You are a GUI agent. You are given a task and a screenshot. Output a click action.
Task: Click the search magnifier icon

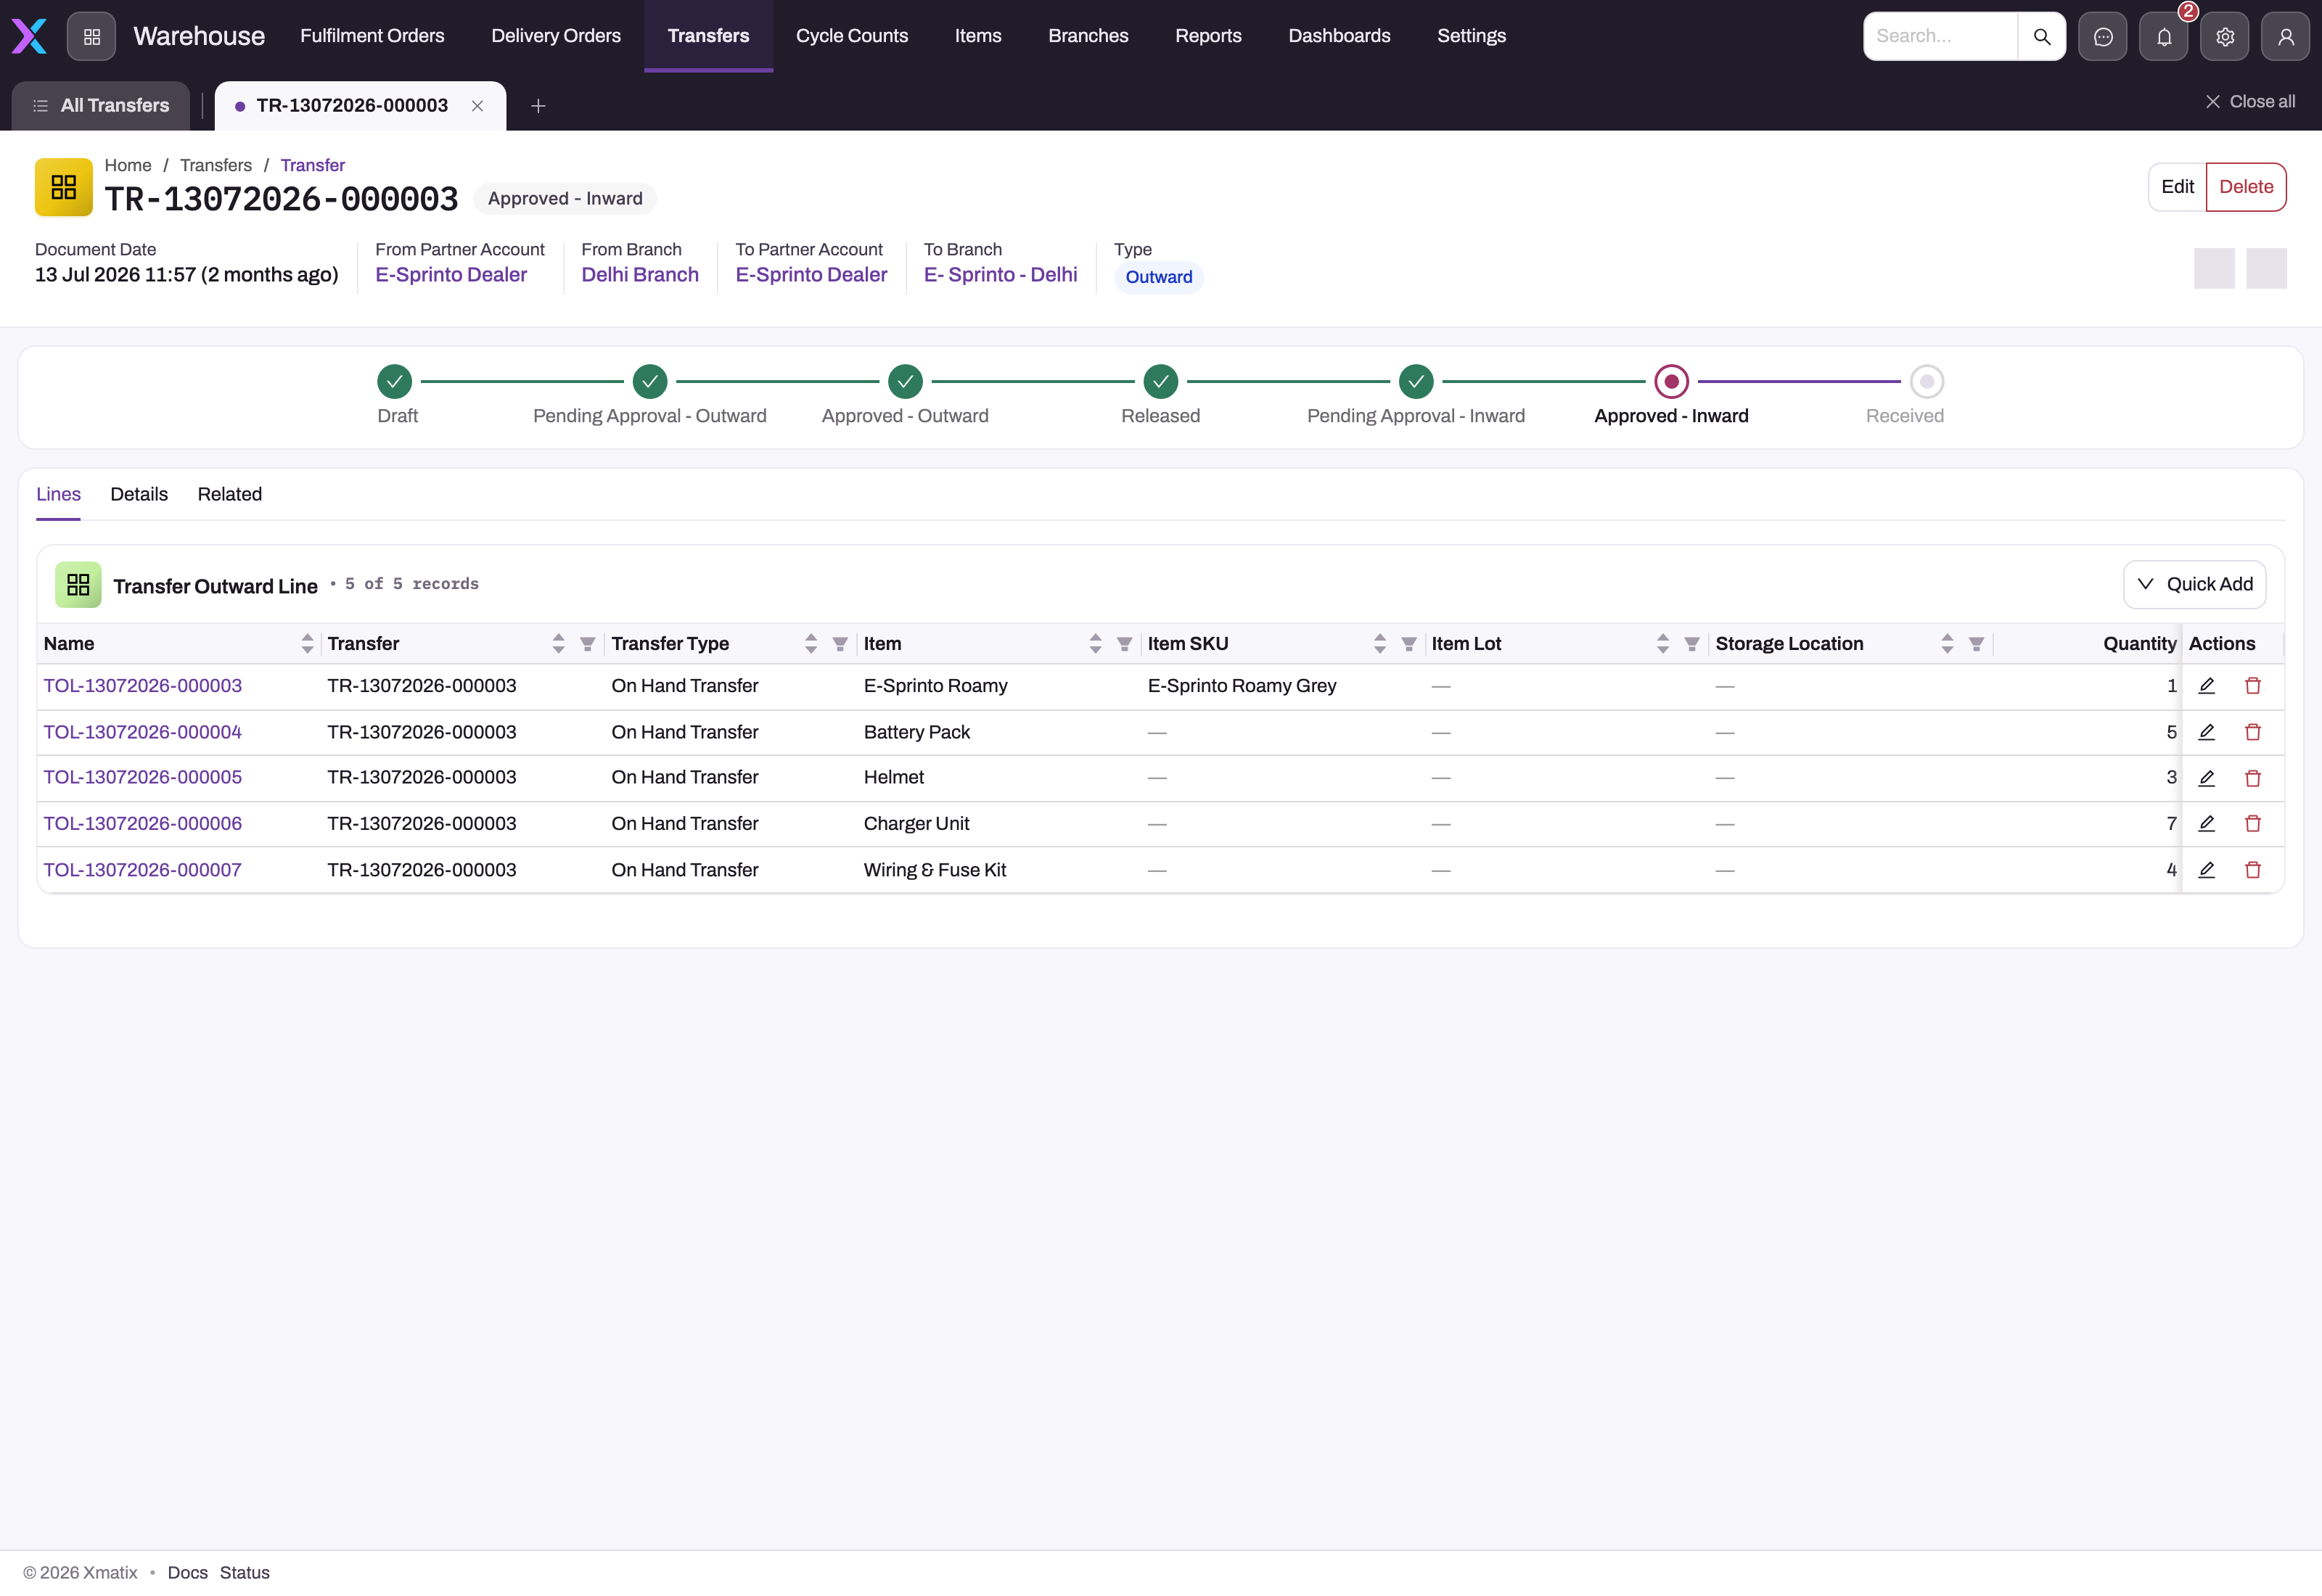click(2042, 36)
